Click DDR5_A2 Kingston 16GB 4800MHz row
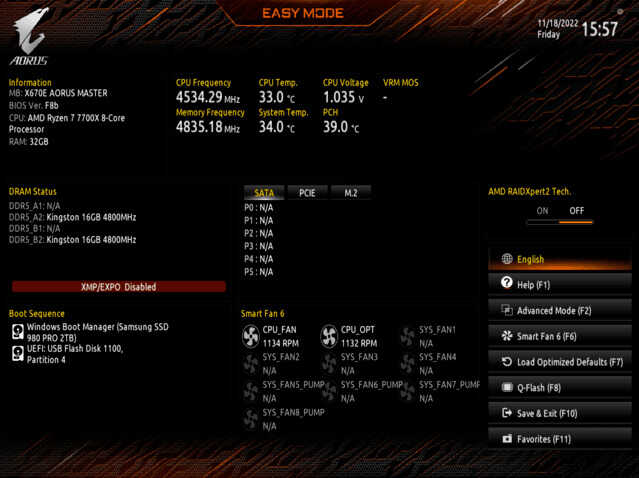This screenshot has height=478, width=639. 73,217
